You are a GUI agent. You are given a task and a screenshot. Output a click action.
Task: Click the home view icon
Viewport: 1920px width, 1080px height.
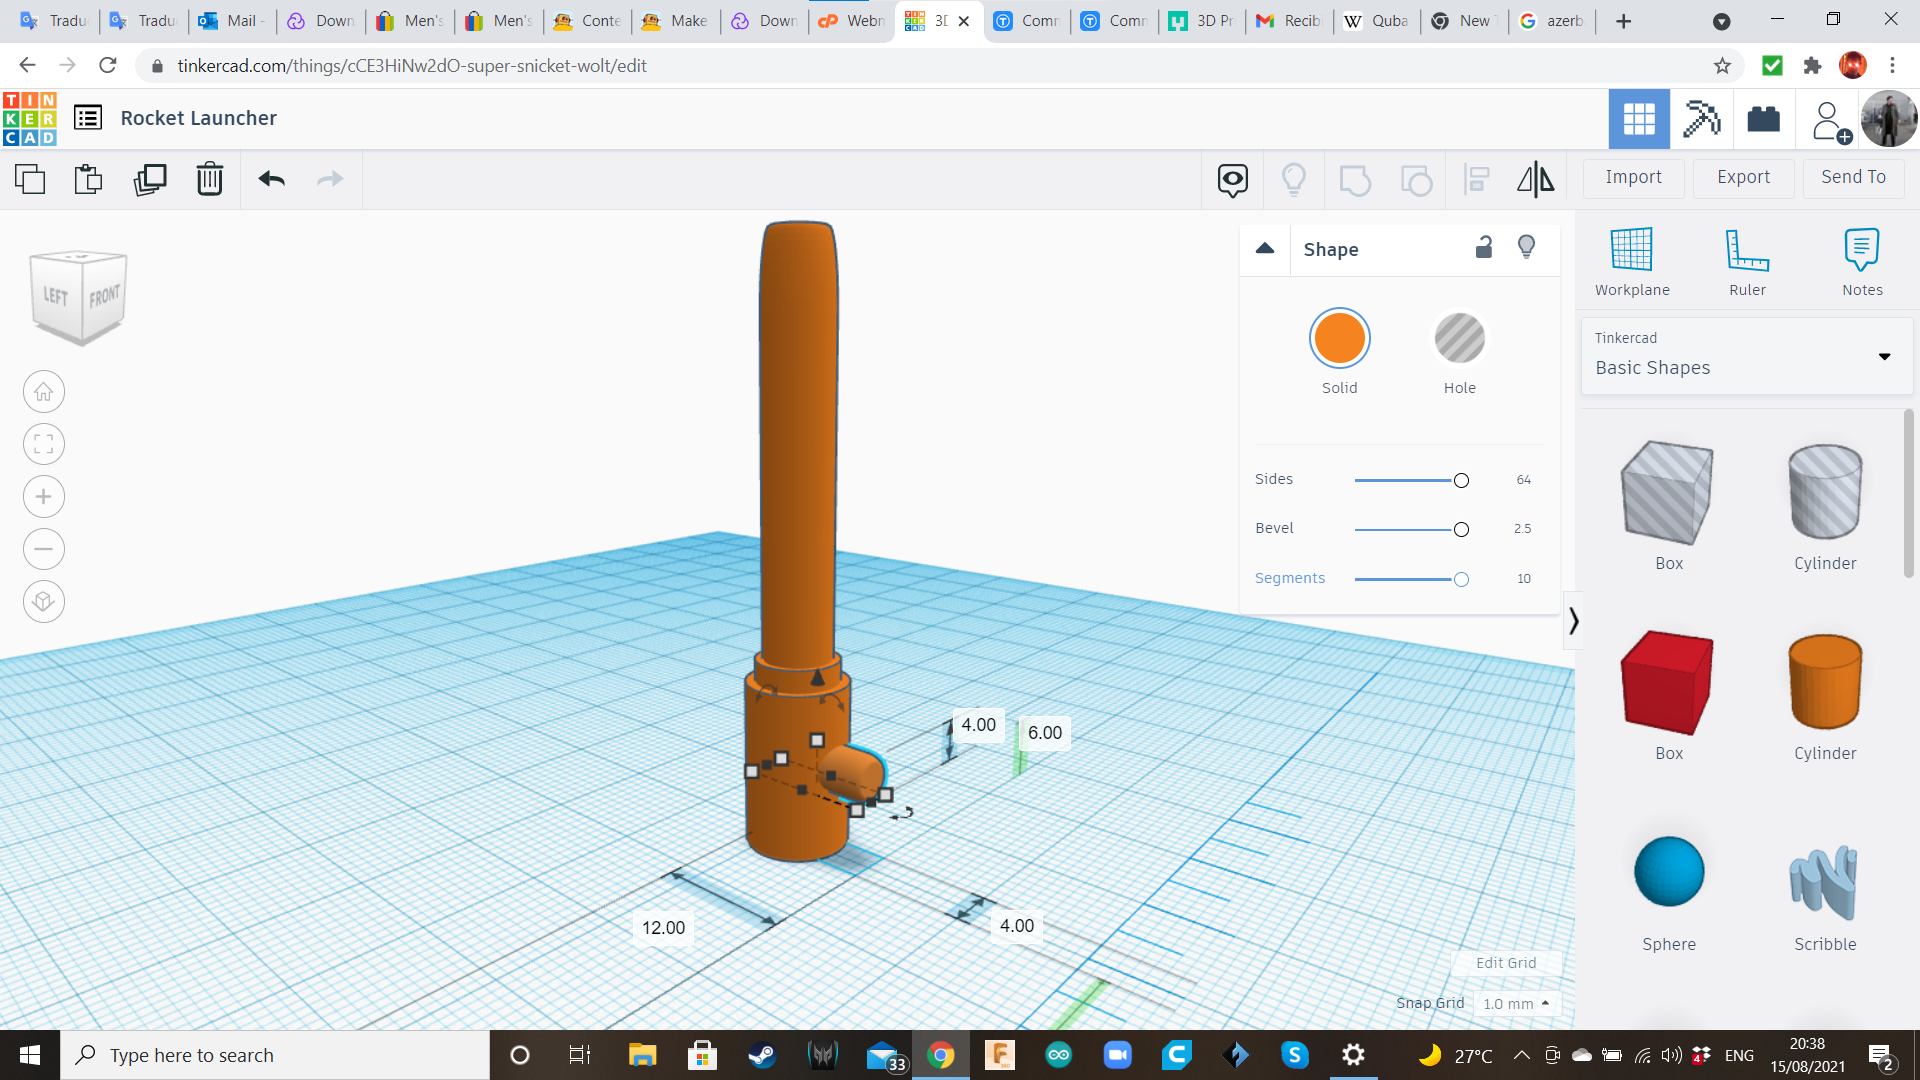point(44,391)
